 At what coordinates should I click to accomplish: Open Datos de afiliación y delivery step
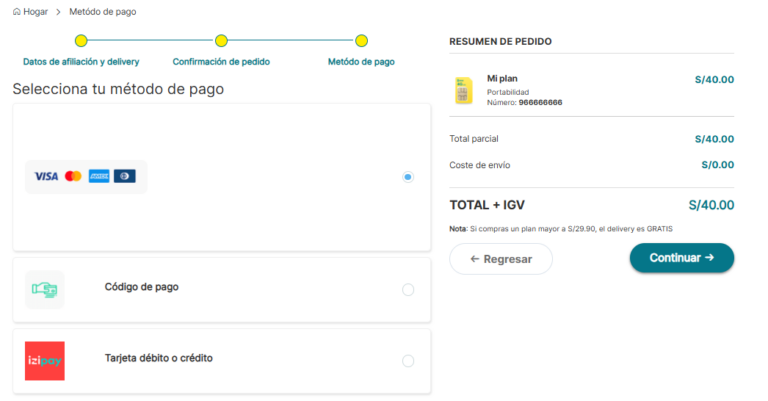[x=81, y=62]
